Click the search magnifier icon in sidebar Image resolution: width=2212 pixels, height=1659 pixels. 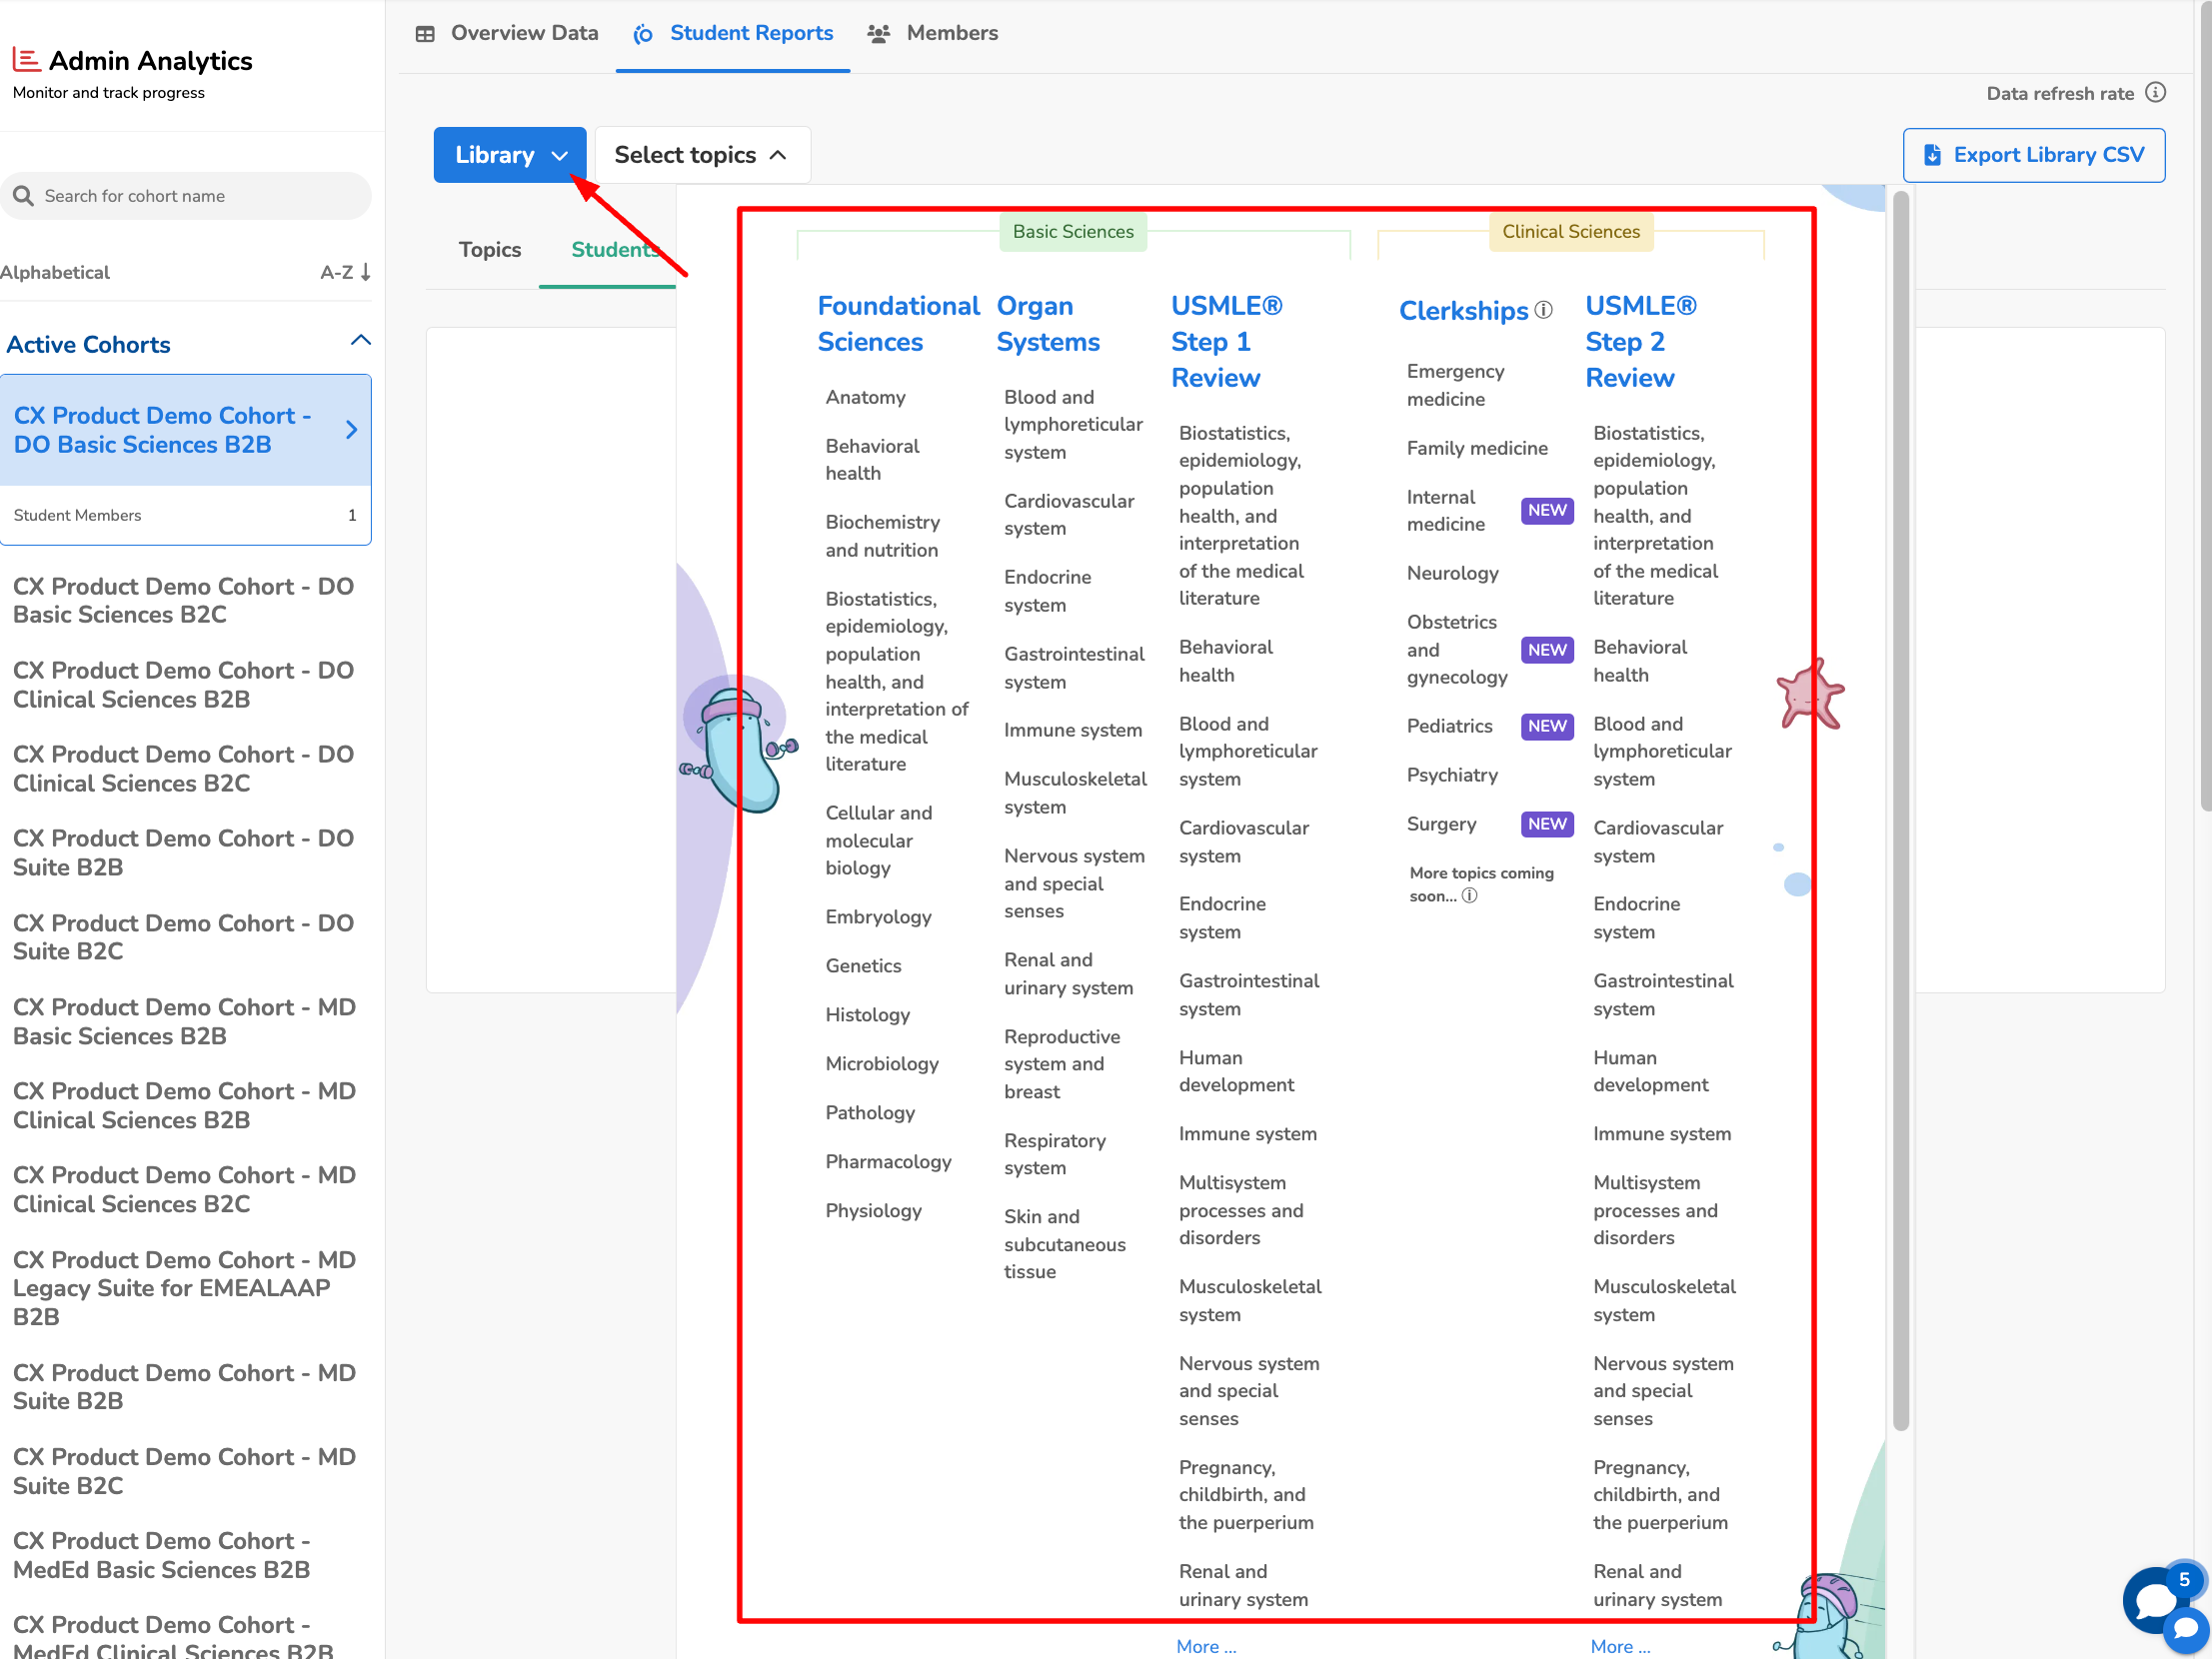coord(24,196)
